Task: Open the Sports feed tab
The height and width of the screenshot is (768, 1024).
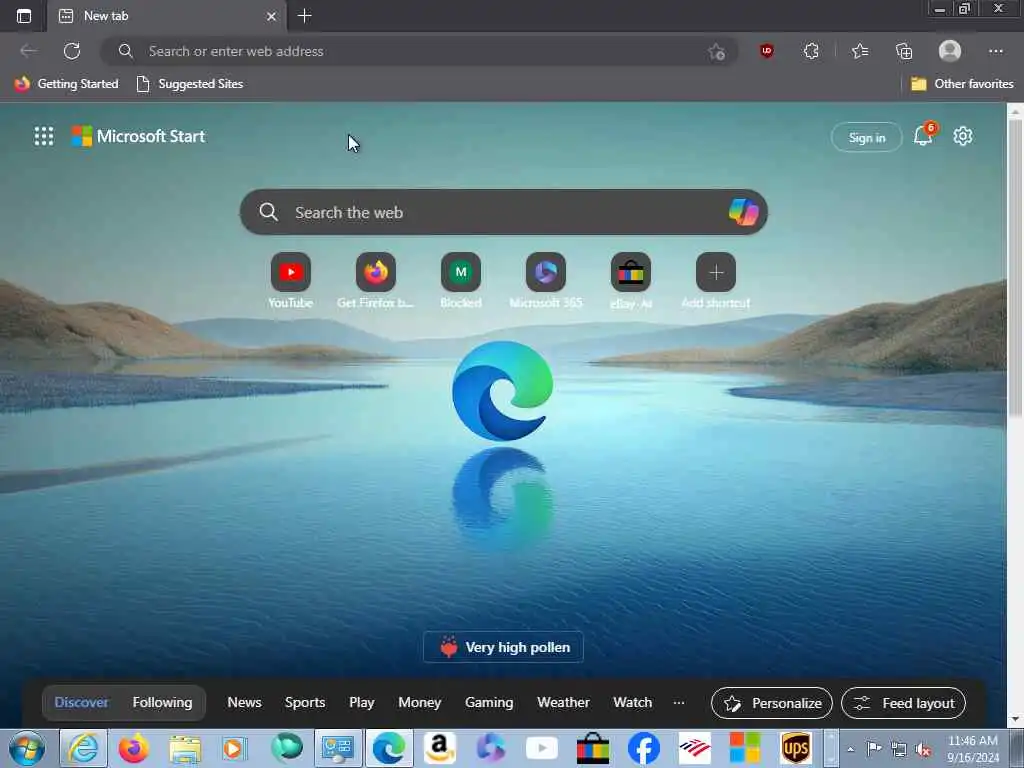Action: 305,702
